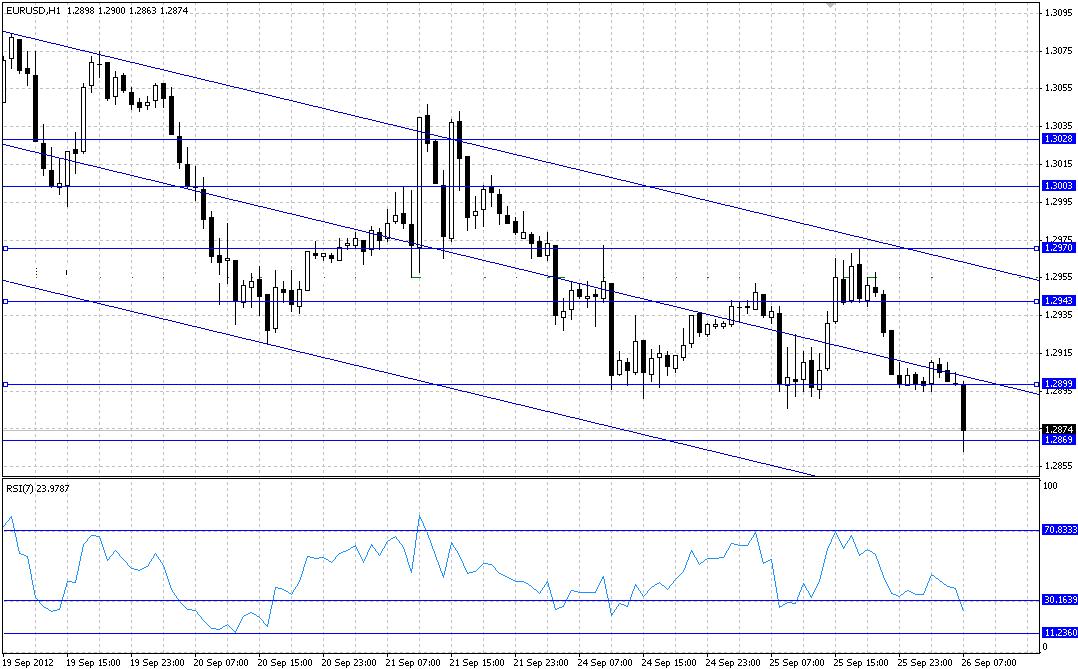The image size is (1078, 669).
Task: Click the 20 Sep 07:00 time label
Action: pyautogui.click(x=221, y=662)
